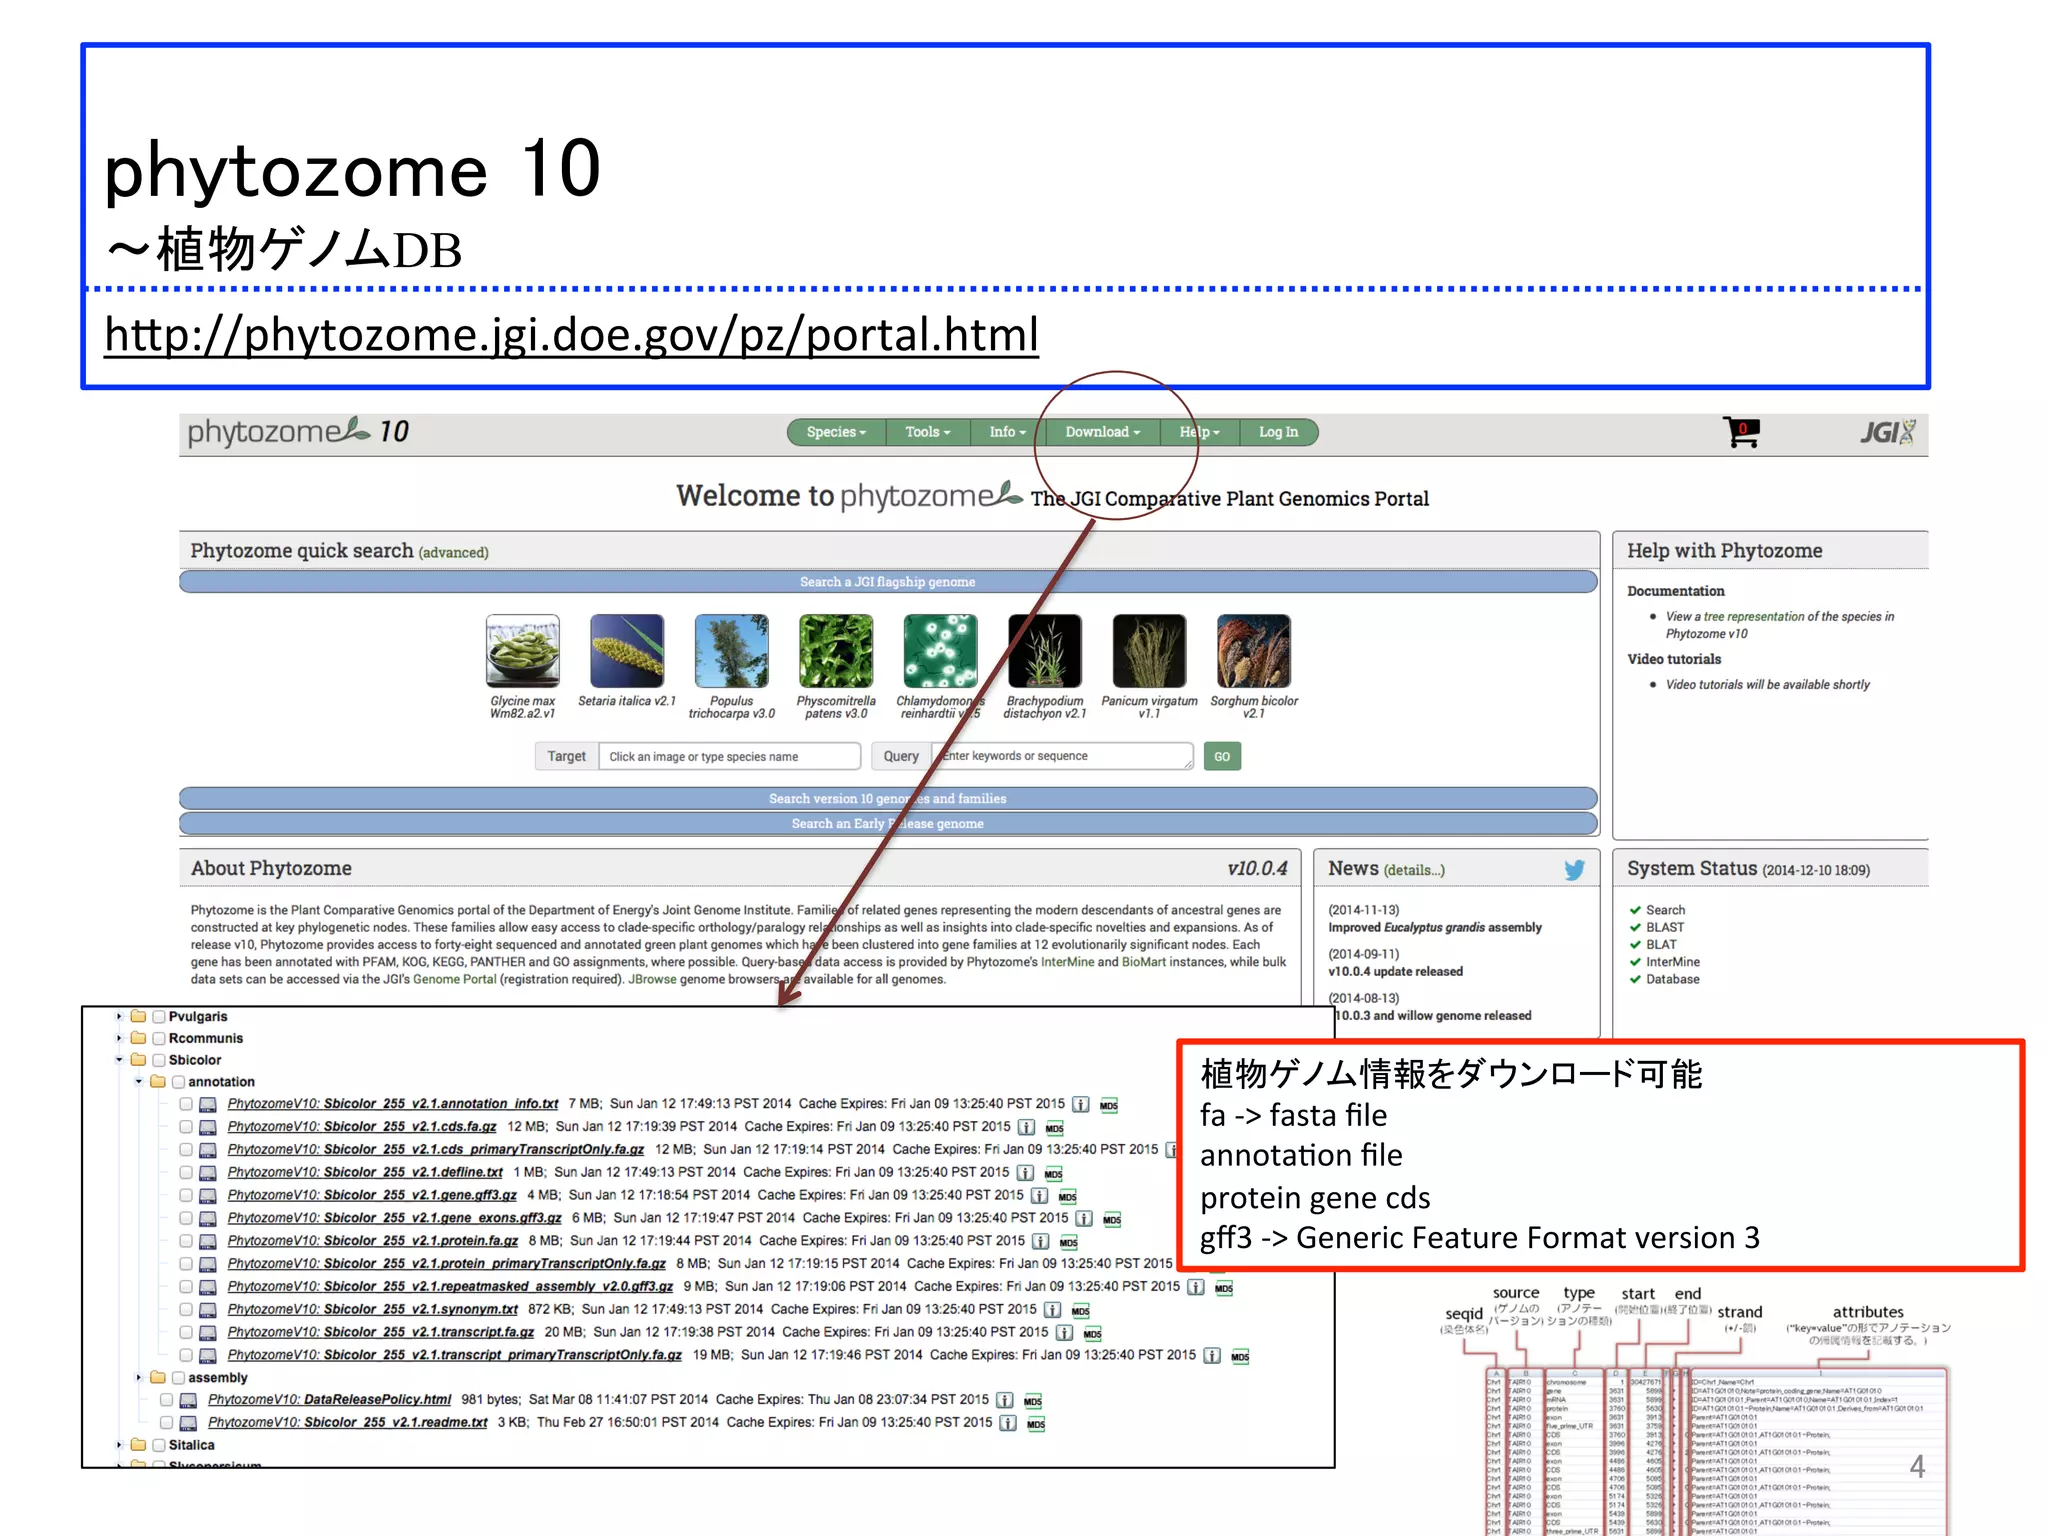Click info icon for gene_exons.gff3.gz file
2048x1536 pixels.
1084,1219
